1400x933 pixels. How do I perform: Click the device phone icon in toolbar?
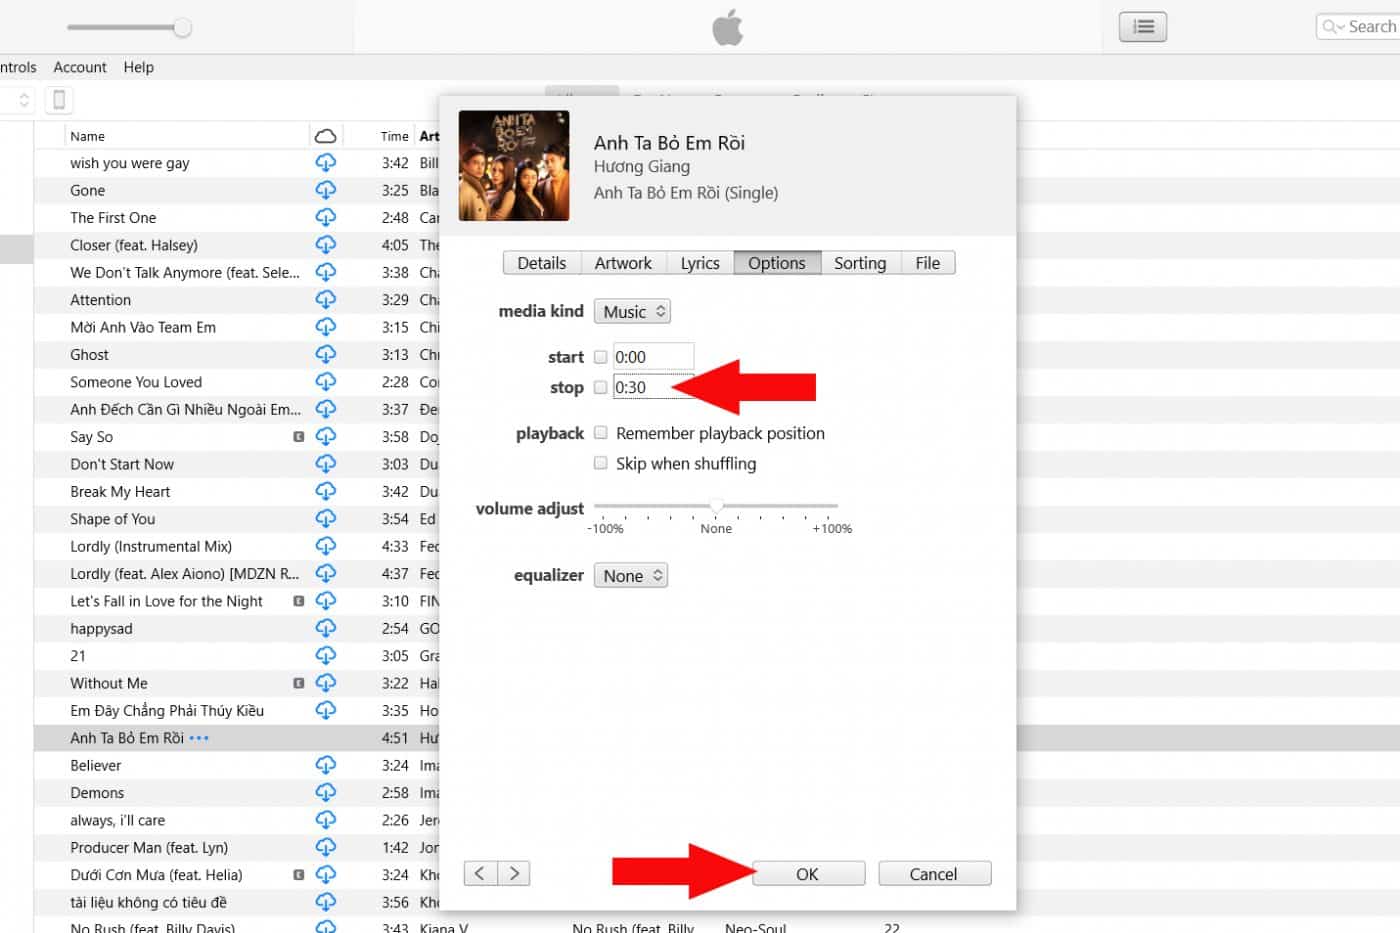tap(59, 100)
